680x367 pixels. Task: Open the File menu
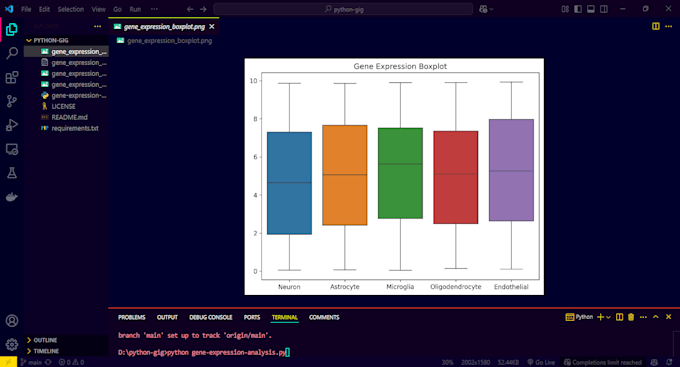click(26, 9)
